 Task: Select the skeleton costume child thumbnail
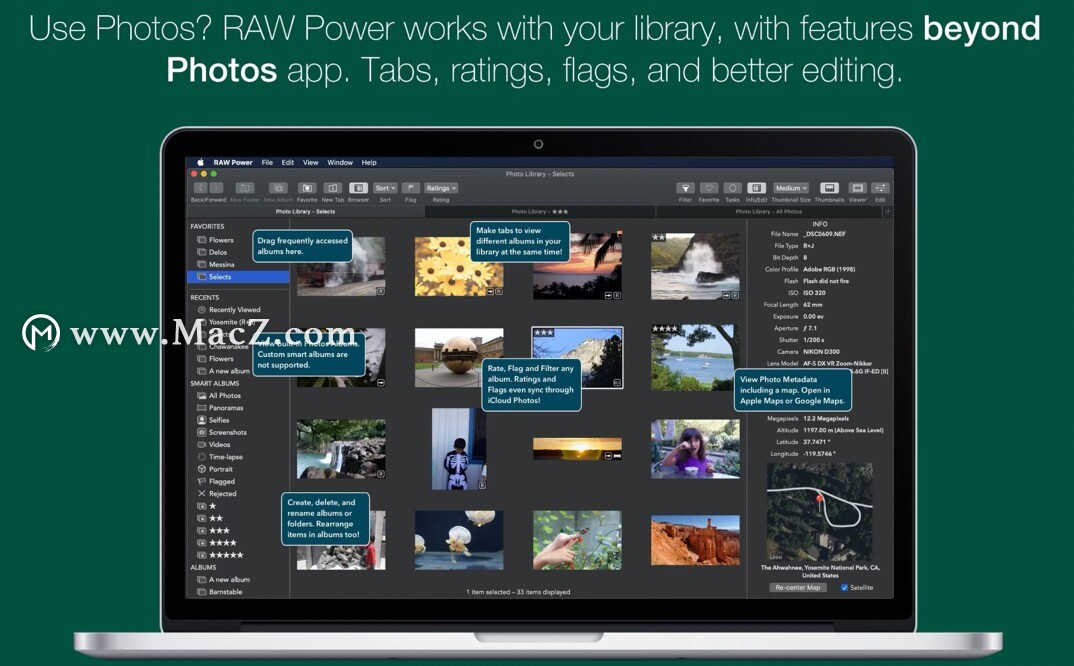459,449
